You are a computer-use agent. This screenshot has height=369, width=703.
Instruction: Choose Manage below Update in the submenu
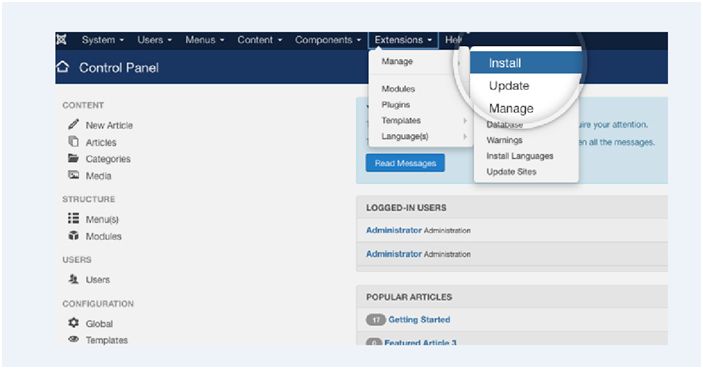pos(511,109)
